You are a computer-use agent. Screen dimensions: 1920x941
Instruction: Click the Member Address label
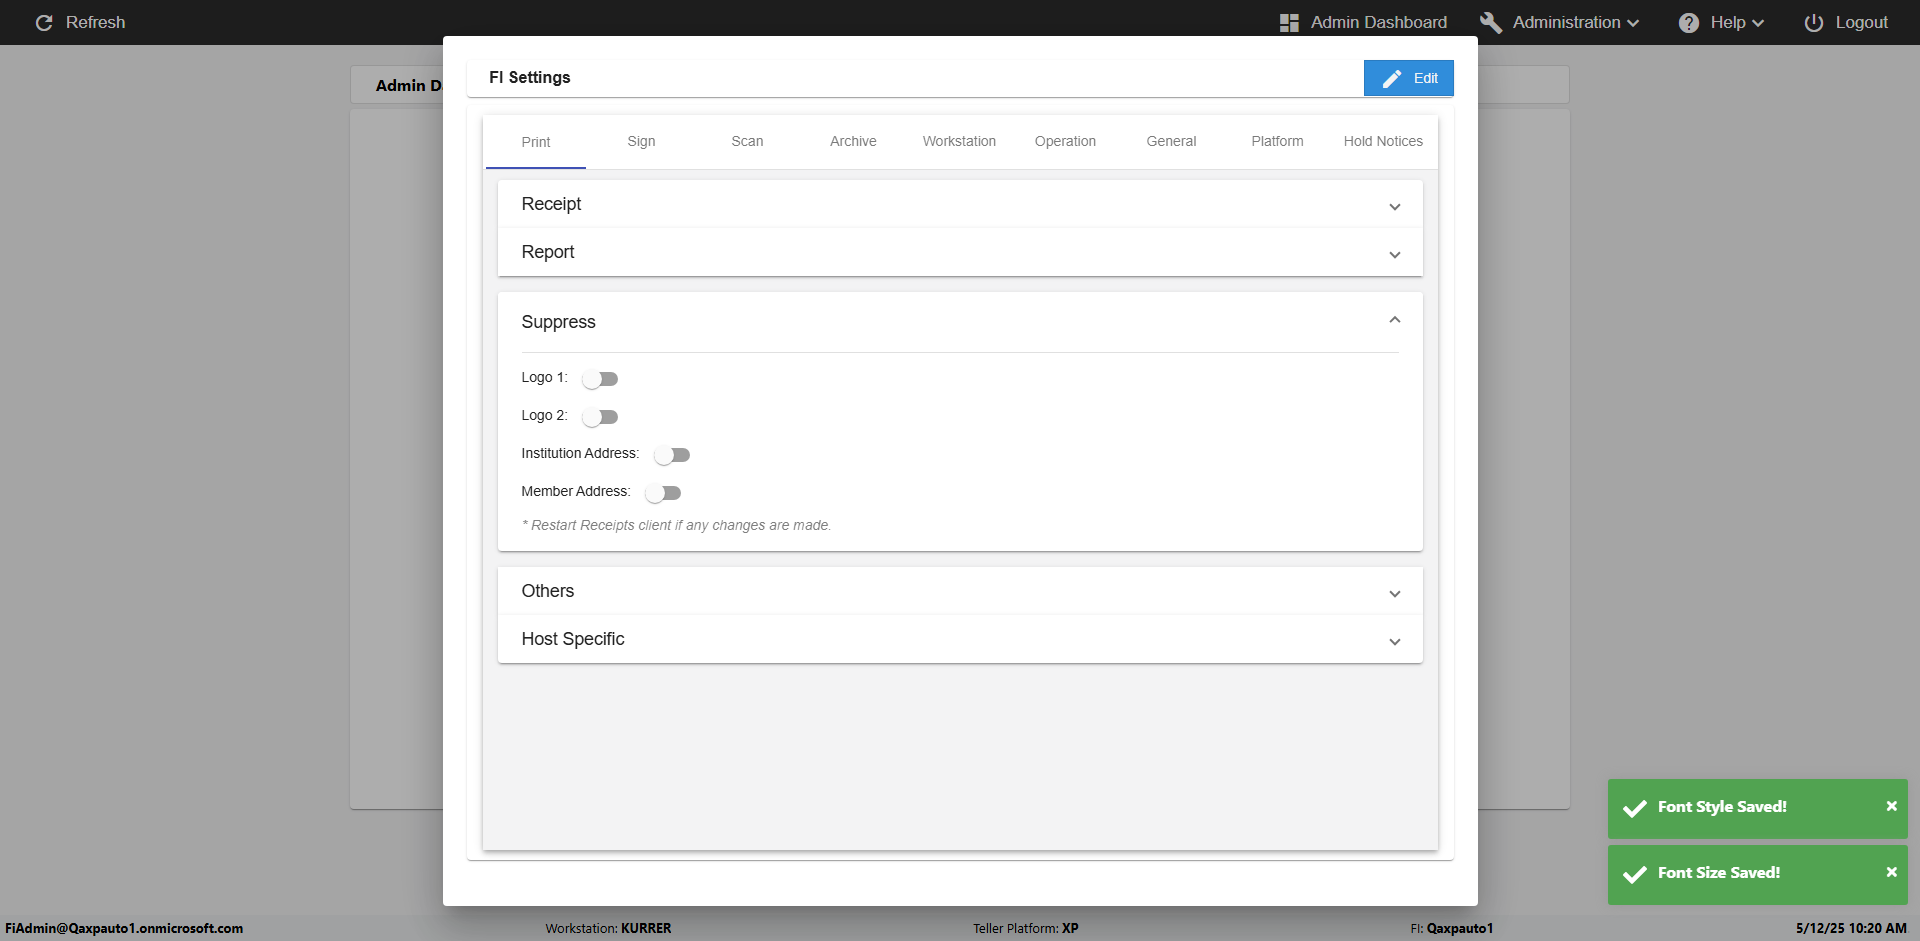(576, 491)
